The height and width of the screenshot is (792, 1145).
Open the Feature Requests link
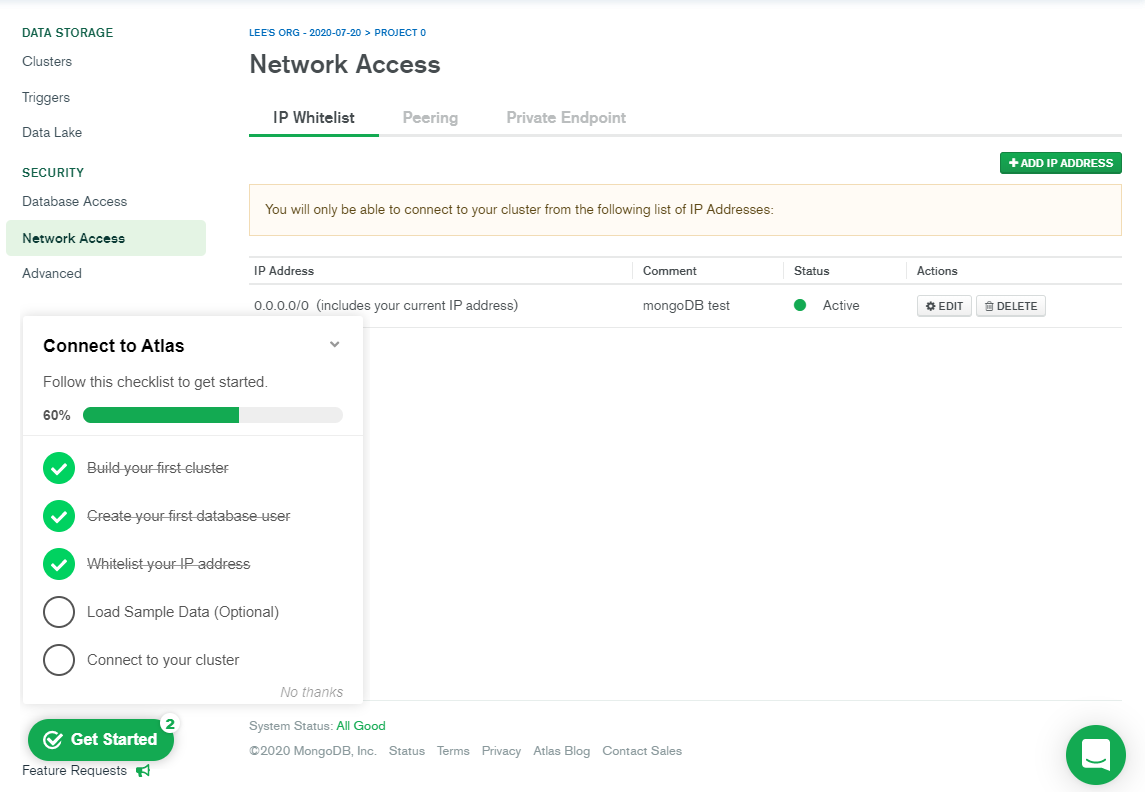click(x=74, y=771)
